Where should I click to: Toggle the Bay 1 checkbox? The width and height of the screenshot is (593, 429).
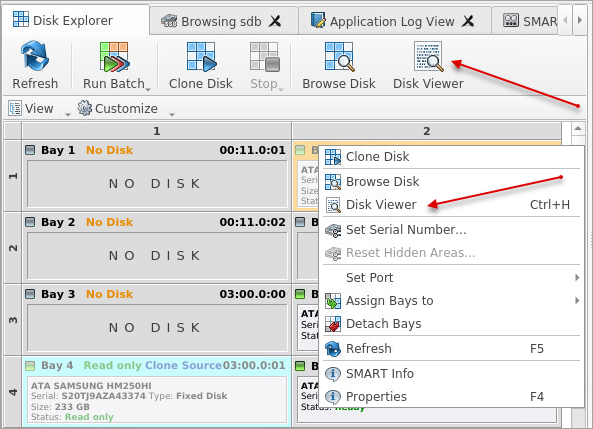(x=30, y=150)
